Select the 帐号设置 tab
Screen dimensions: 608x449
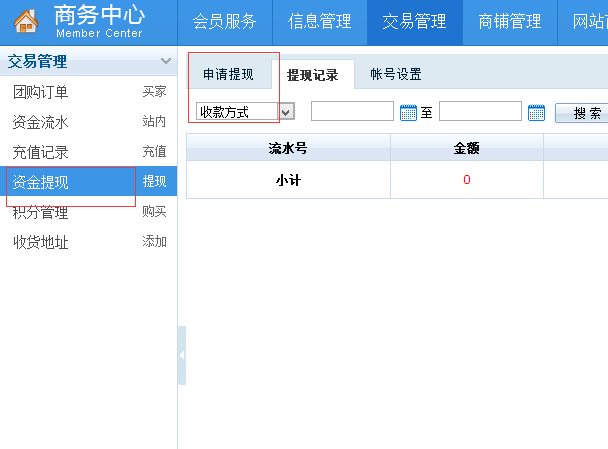tap(395, 74)
